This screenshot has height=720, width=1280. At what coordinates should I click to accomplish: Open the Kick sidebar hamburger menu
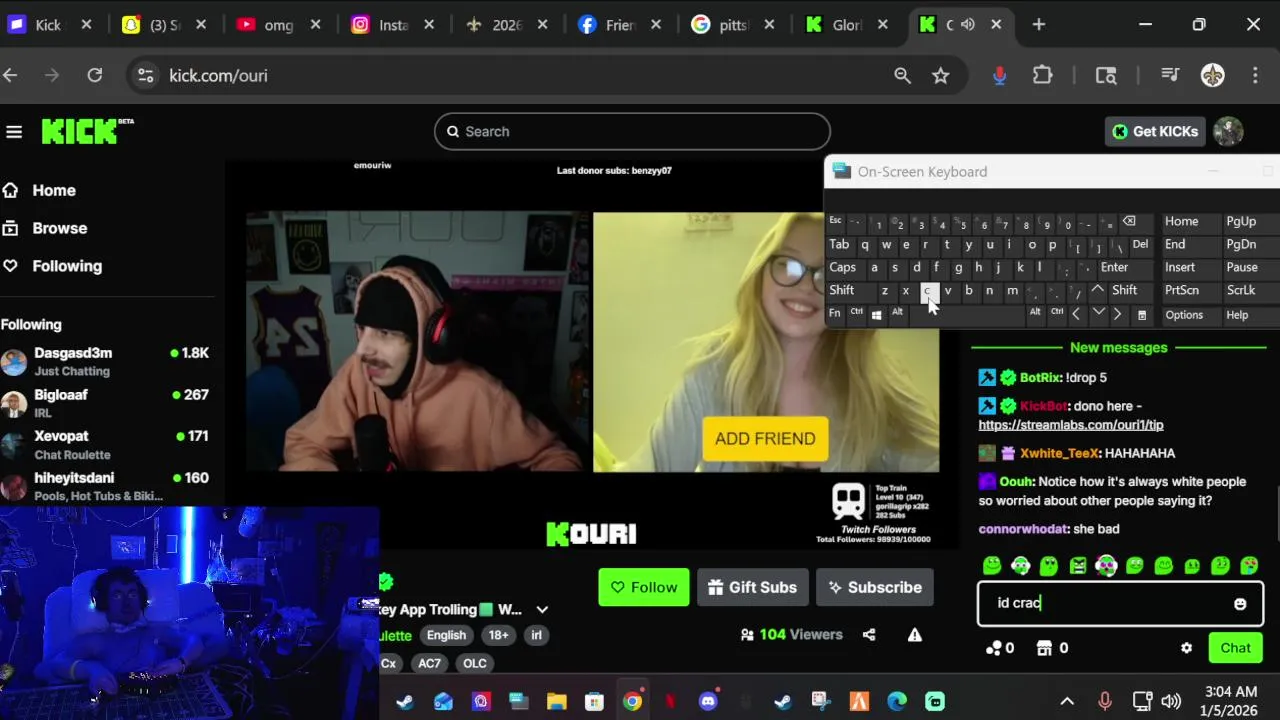point(14,131)
